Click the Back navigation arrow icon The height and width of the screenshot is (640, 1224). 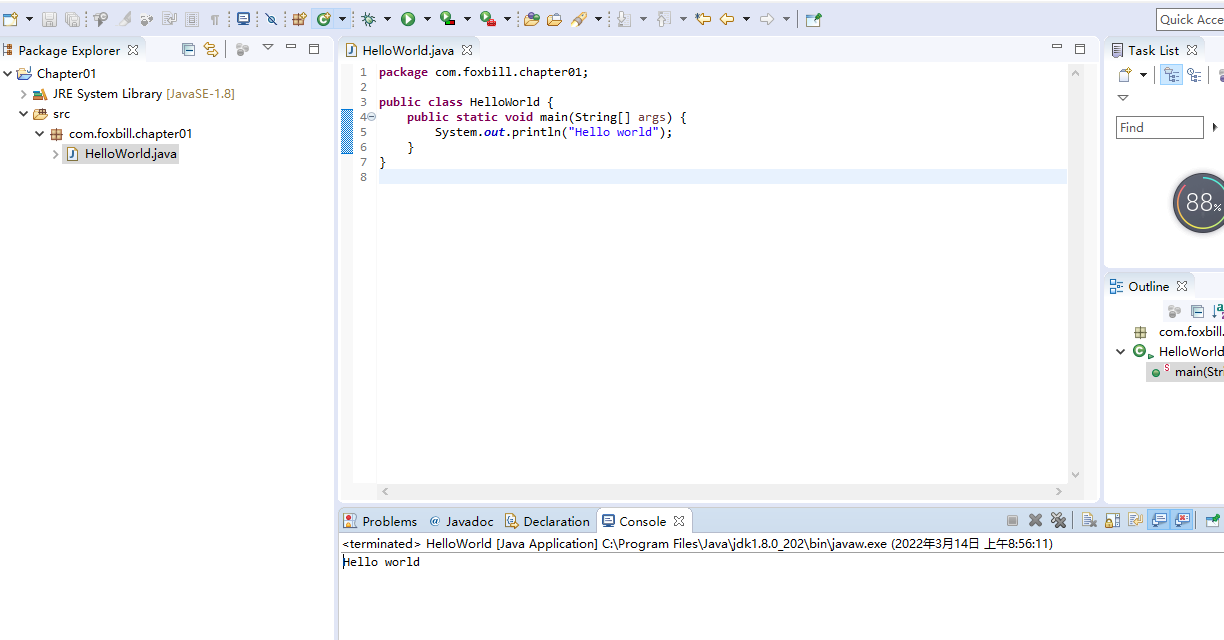click(x=727, y=19)
